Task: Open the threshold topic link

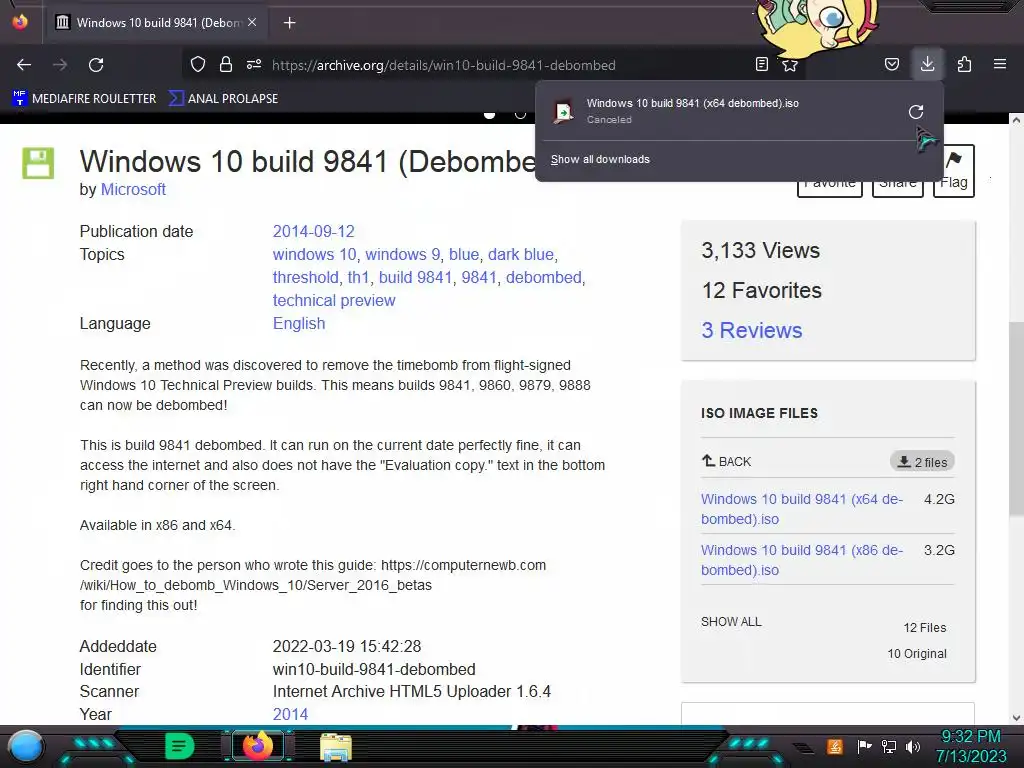Action: click(x=306, y=277)
